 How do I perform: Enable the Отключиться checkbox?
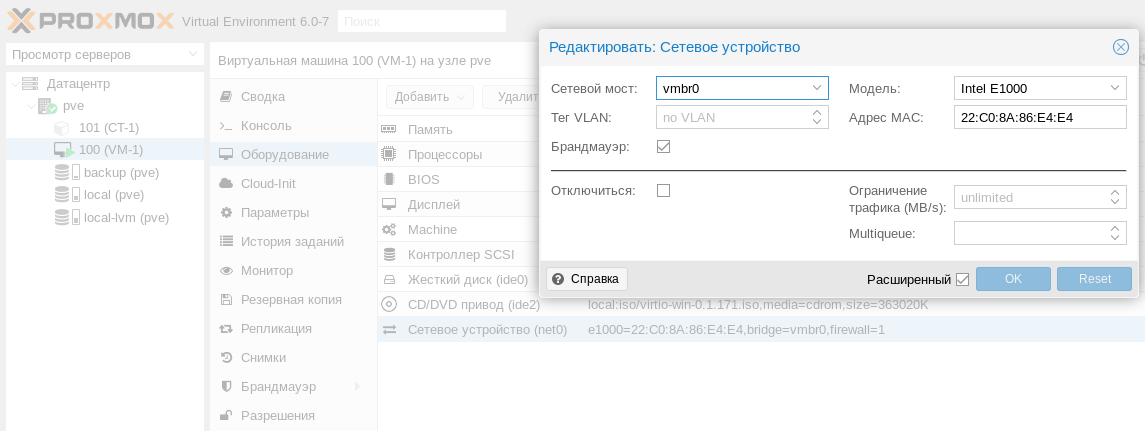coord(663,190)
